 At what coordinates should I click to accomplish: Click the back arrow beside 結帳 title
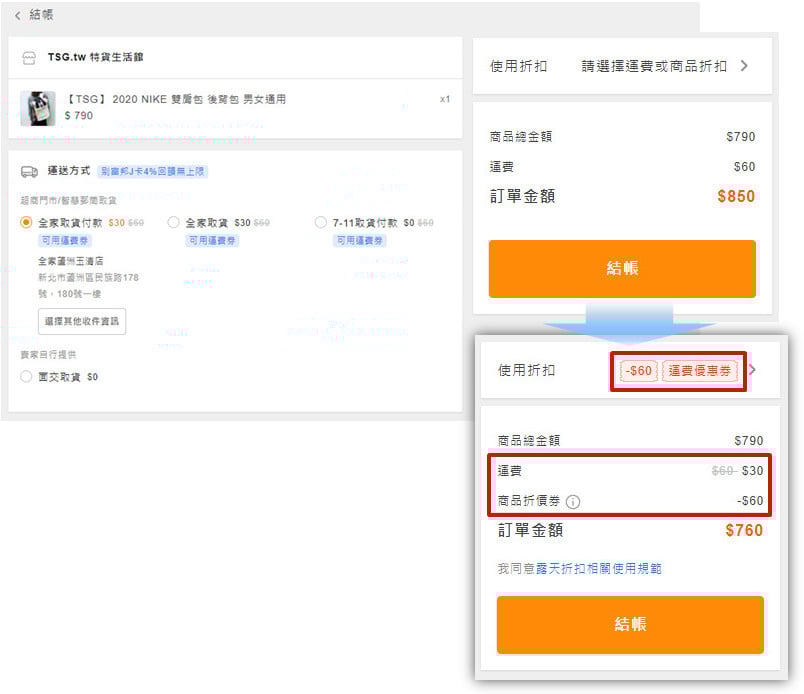click(18, 16)
